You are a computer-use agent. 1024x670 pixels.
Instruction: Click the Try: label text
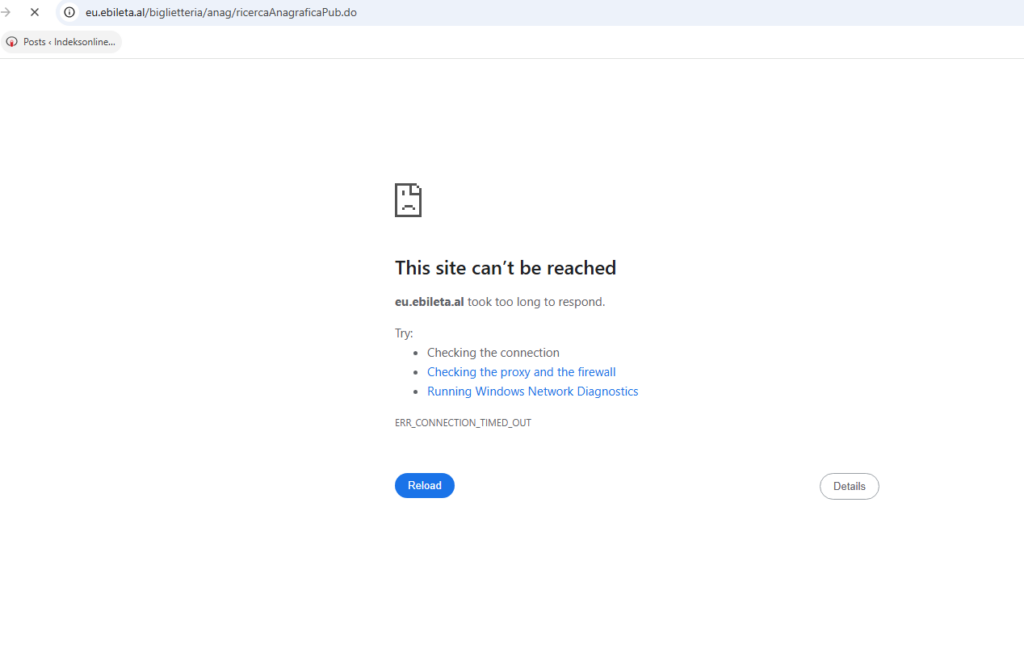404,334
